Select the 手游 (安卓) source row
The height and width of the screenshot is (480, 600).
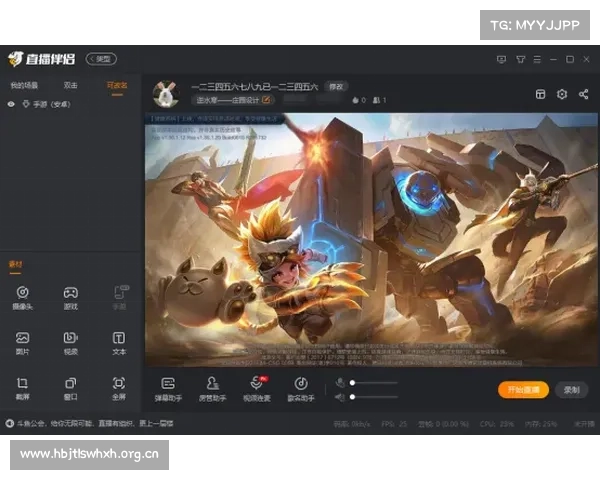71,104
